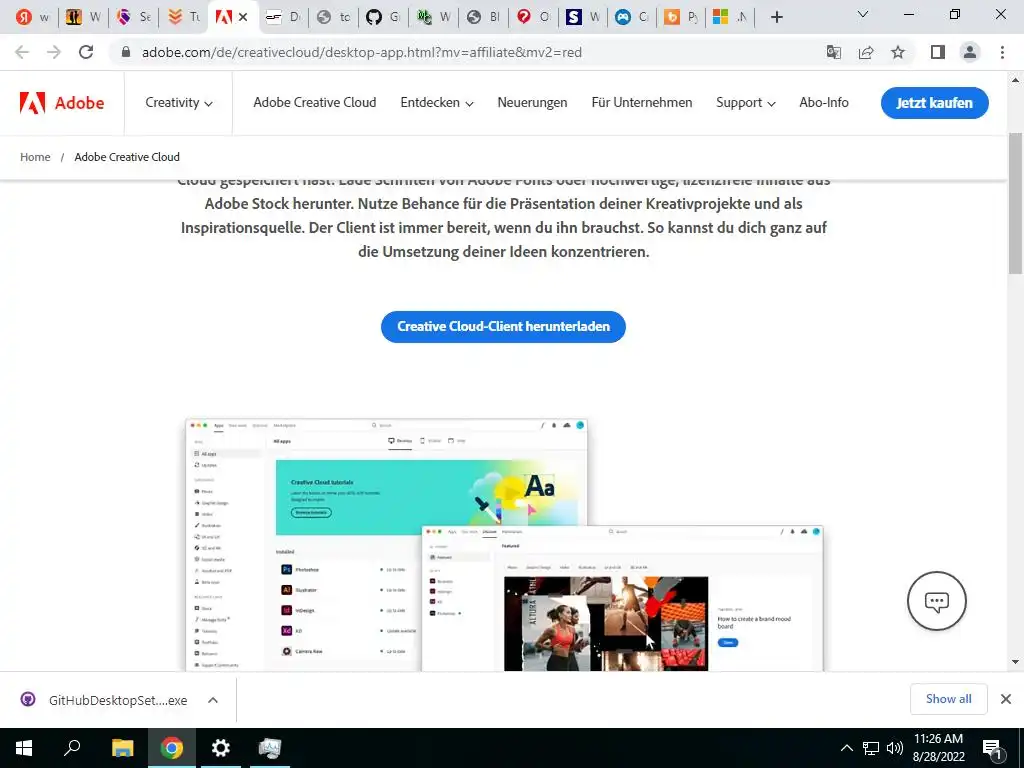Screen dimensions: 1024x768
Task: Expand the GitHubDesktopSetup download options chevron
Action: tap(213, 700)
